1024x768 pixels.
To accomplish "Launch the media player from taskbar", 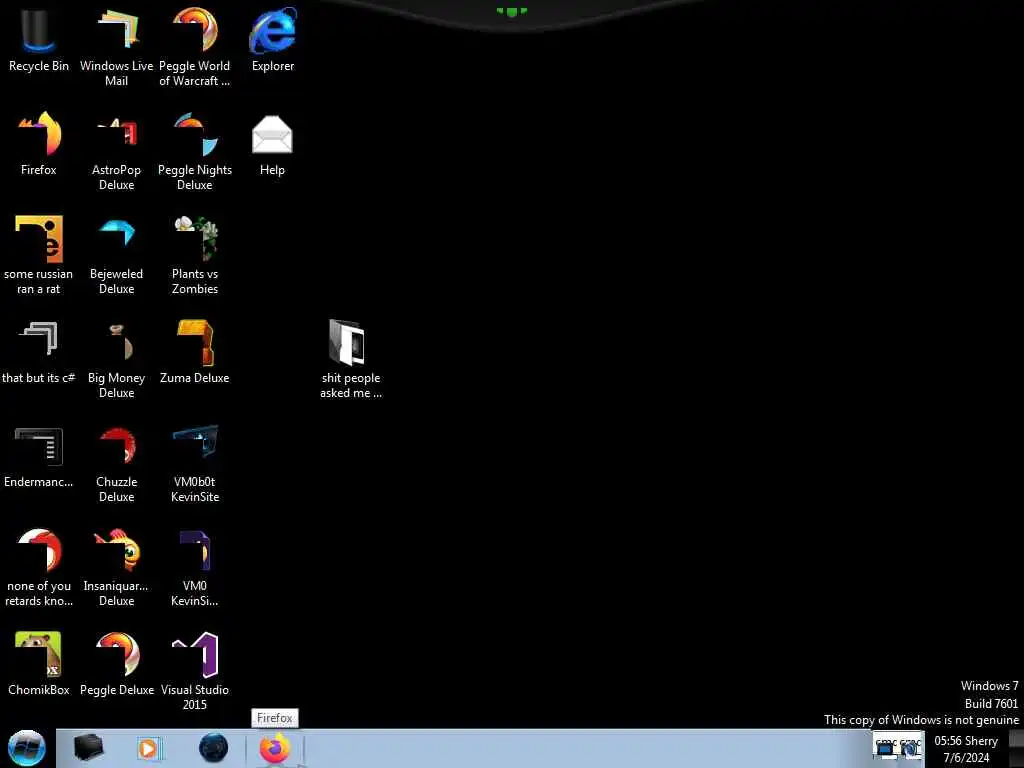I will click(x=149, y=748).
